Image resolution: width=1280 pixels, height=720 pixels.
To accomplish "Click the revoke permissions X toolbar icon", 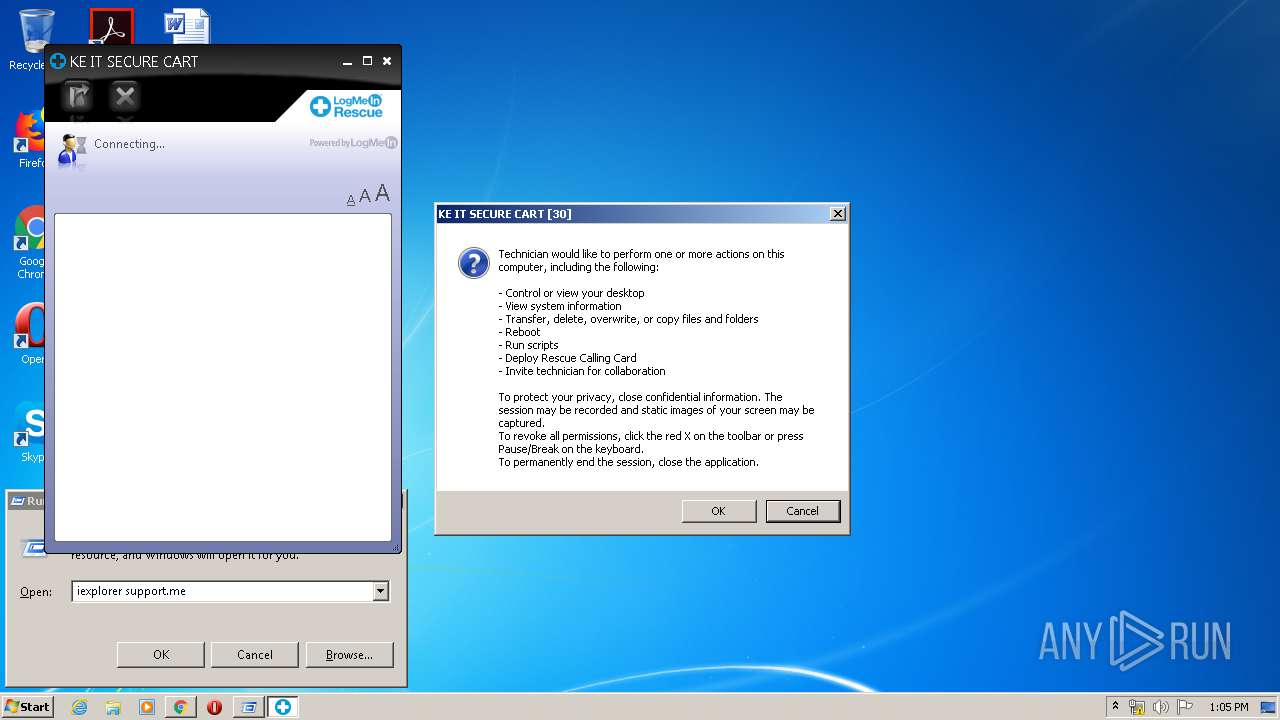I will pyautogui.click(x=125, y=96).
